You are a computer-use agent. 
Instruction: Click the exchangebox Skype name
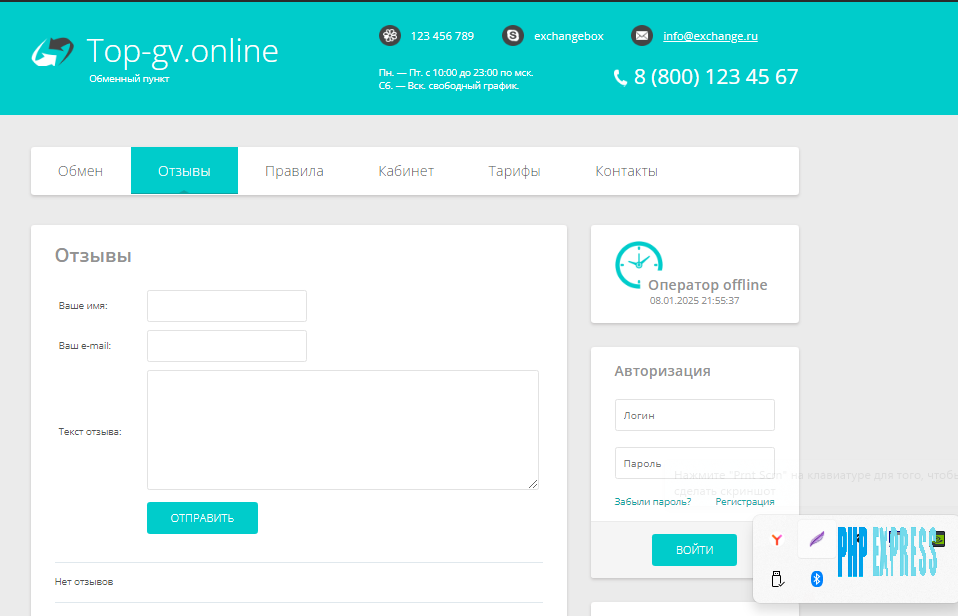pos(569,36)
